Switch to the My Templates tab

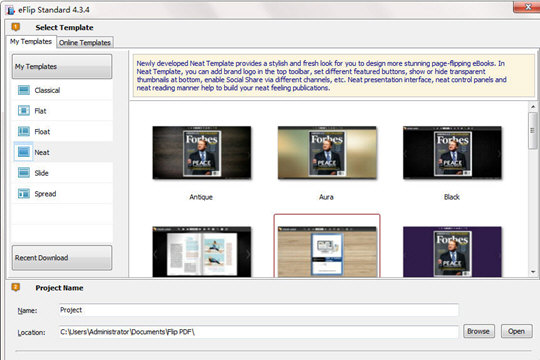(x=31, y=42)
